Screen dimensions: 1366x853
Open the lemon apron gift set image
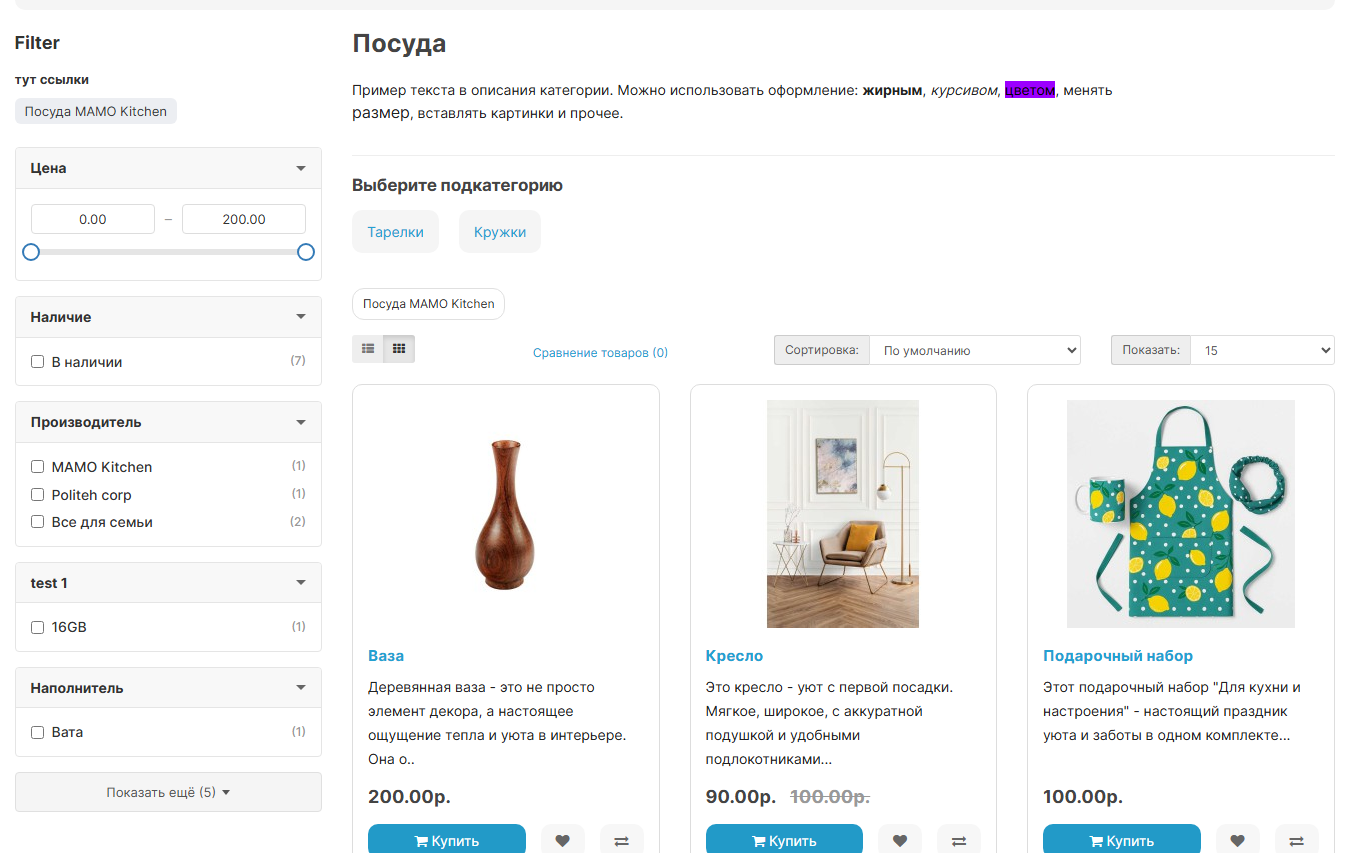(x=1181, y=514)
